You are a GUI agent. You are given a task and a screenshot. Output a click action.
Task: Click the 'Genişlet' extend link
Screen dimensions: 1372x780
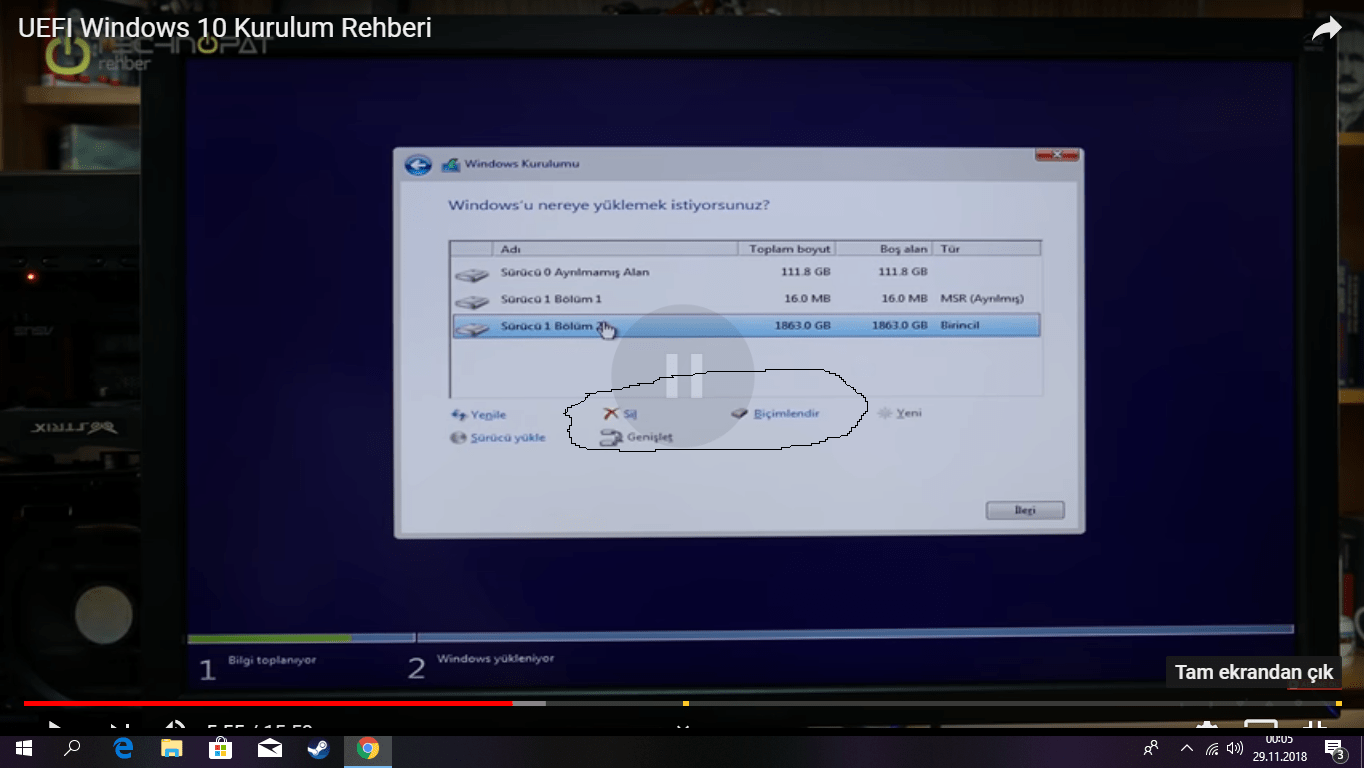(x=650, y=437)
